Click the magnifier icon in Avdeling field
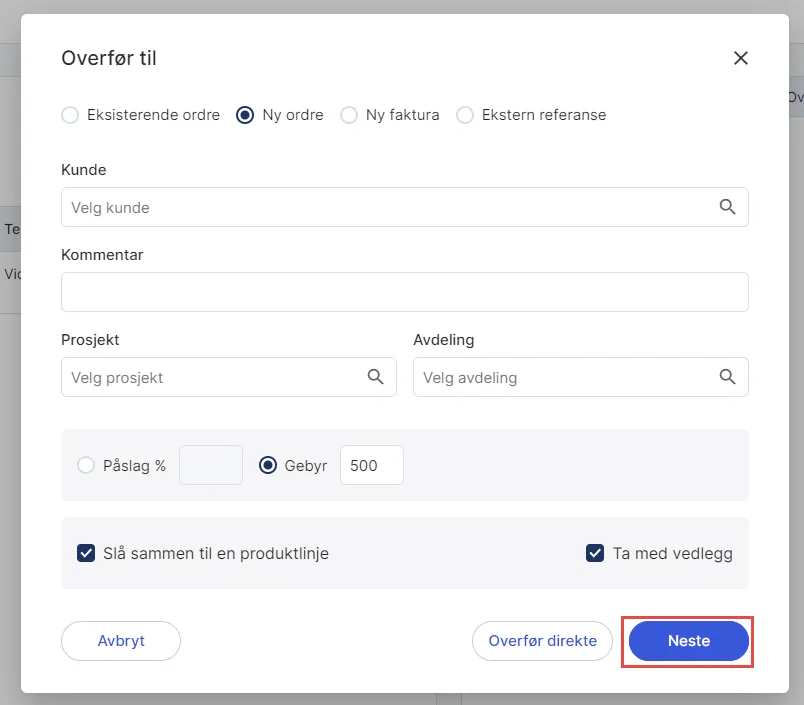 tap(727, 377)
